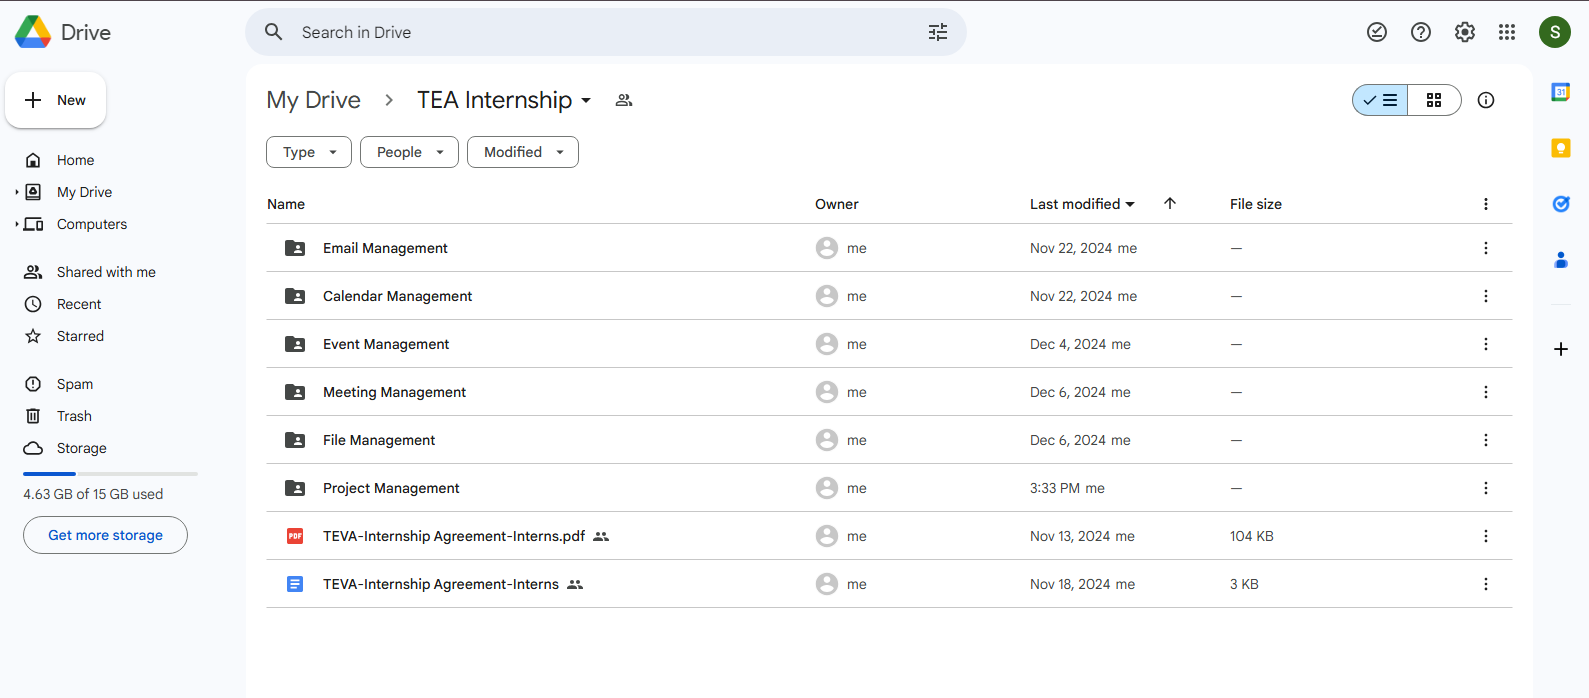Click Get more storage button
This screenshot has width=1589, height=698.
tap(105, 535)
